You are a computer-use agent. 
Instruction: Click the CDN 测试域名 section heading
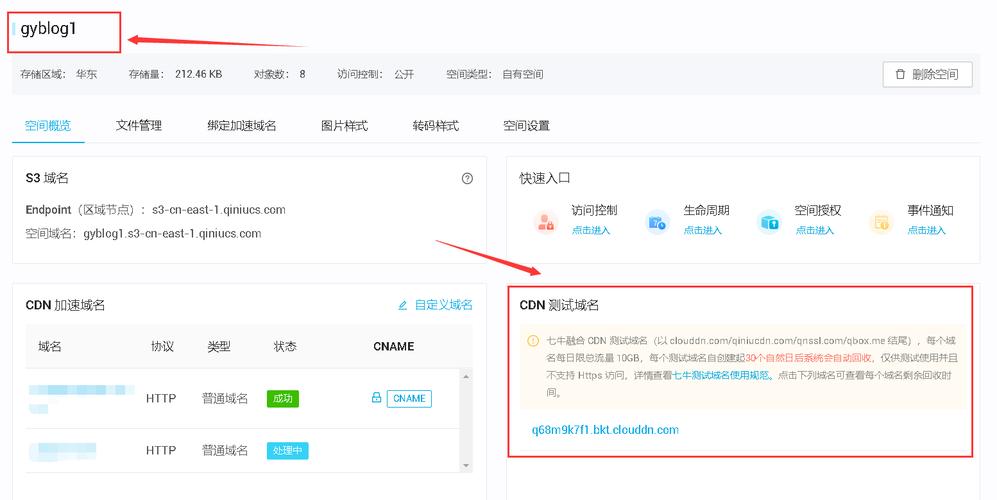(x=559, y=305)
